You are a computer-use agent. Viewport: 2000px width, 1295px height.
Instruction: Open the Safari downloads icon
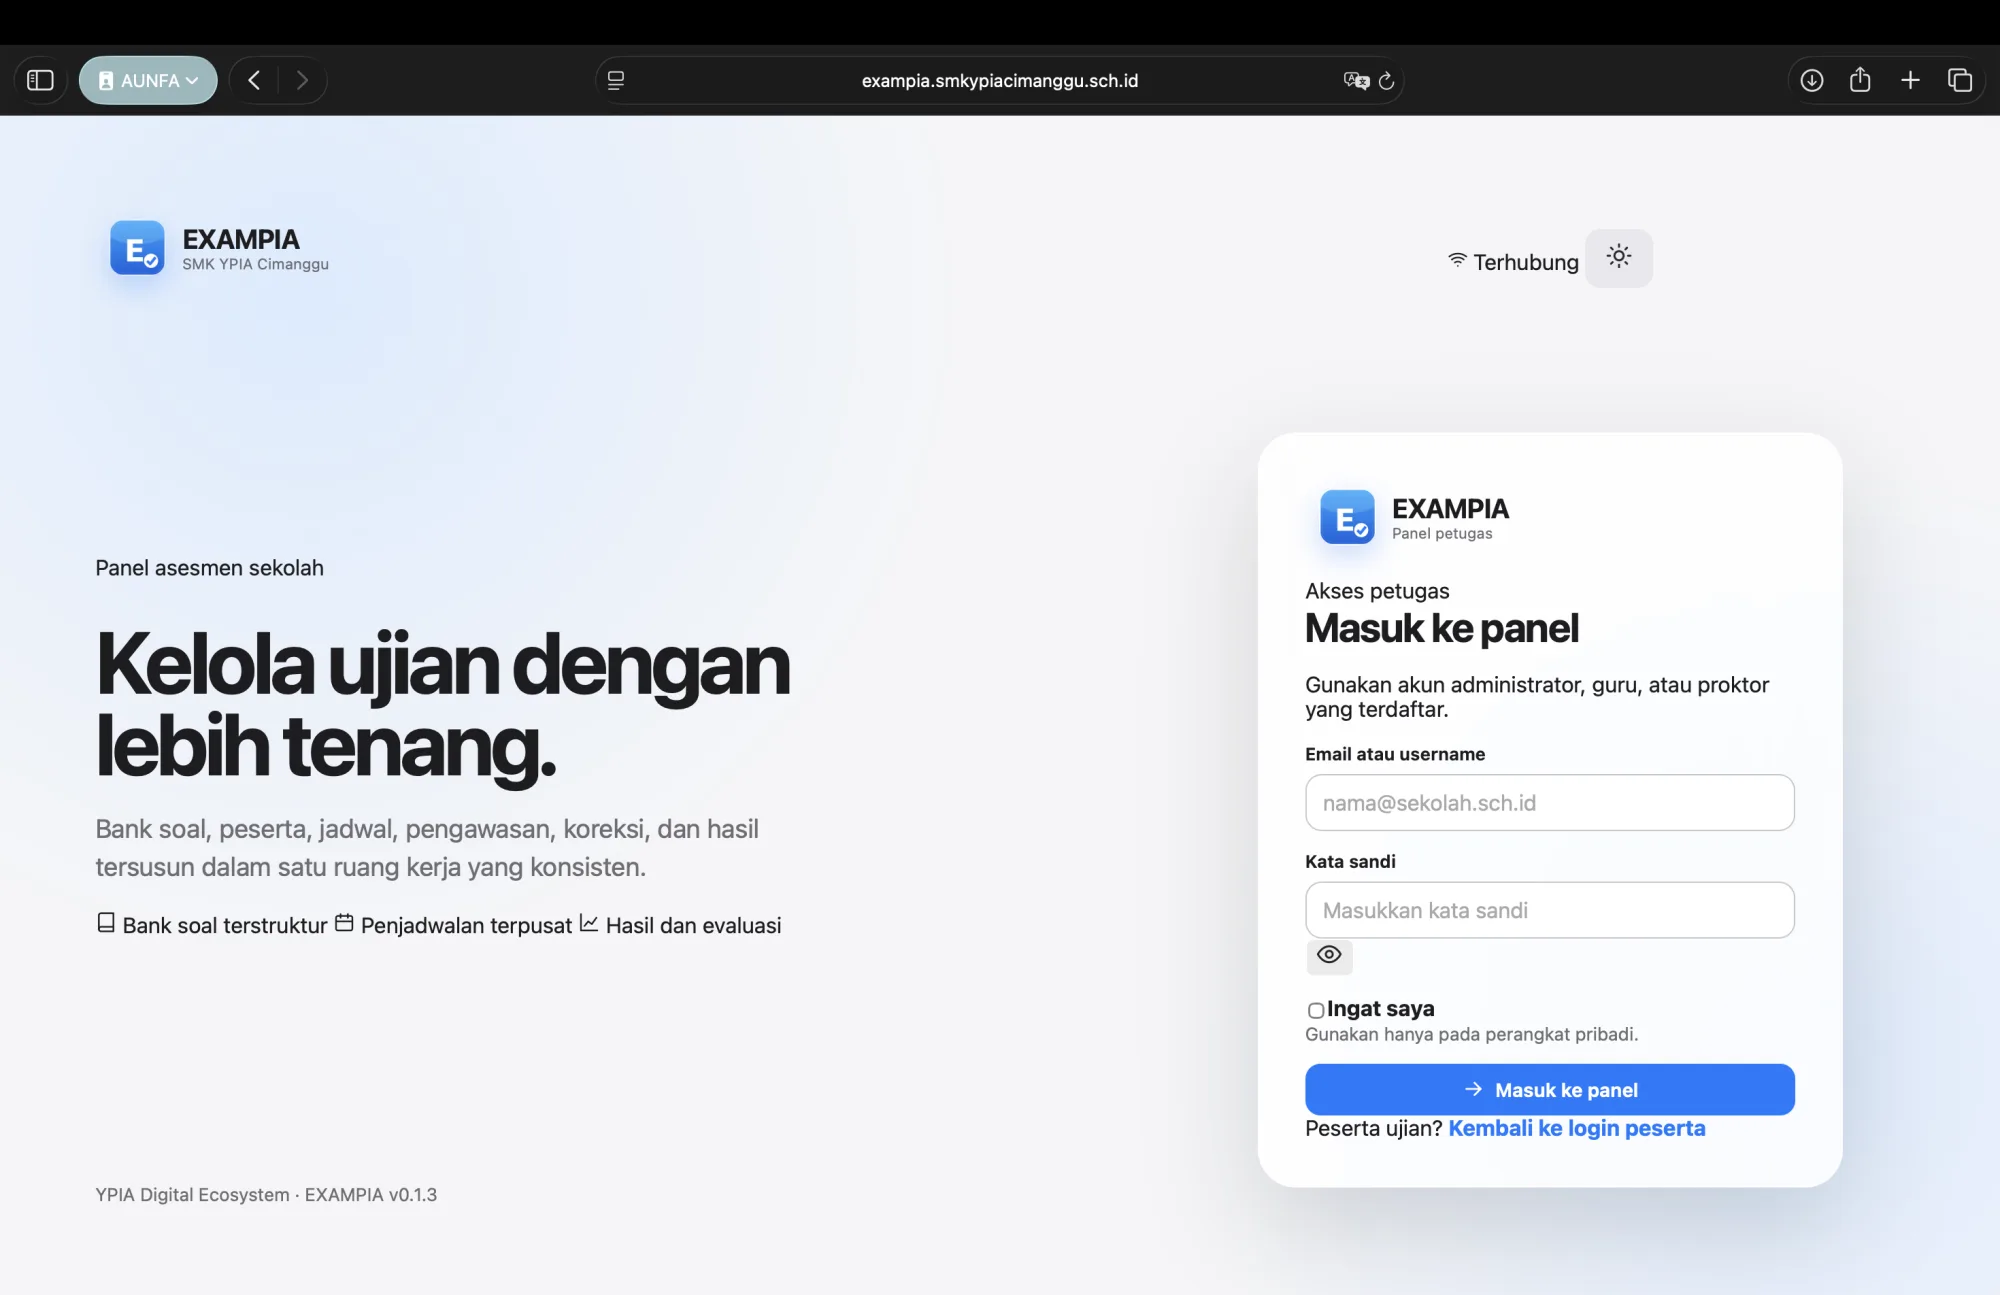click(x=1812, y=80)
